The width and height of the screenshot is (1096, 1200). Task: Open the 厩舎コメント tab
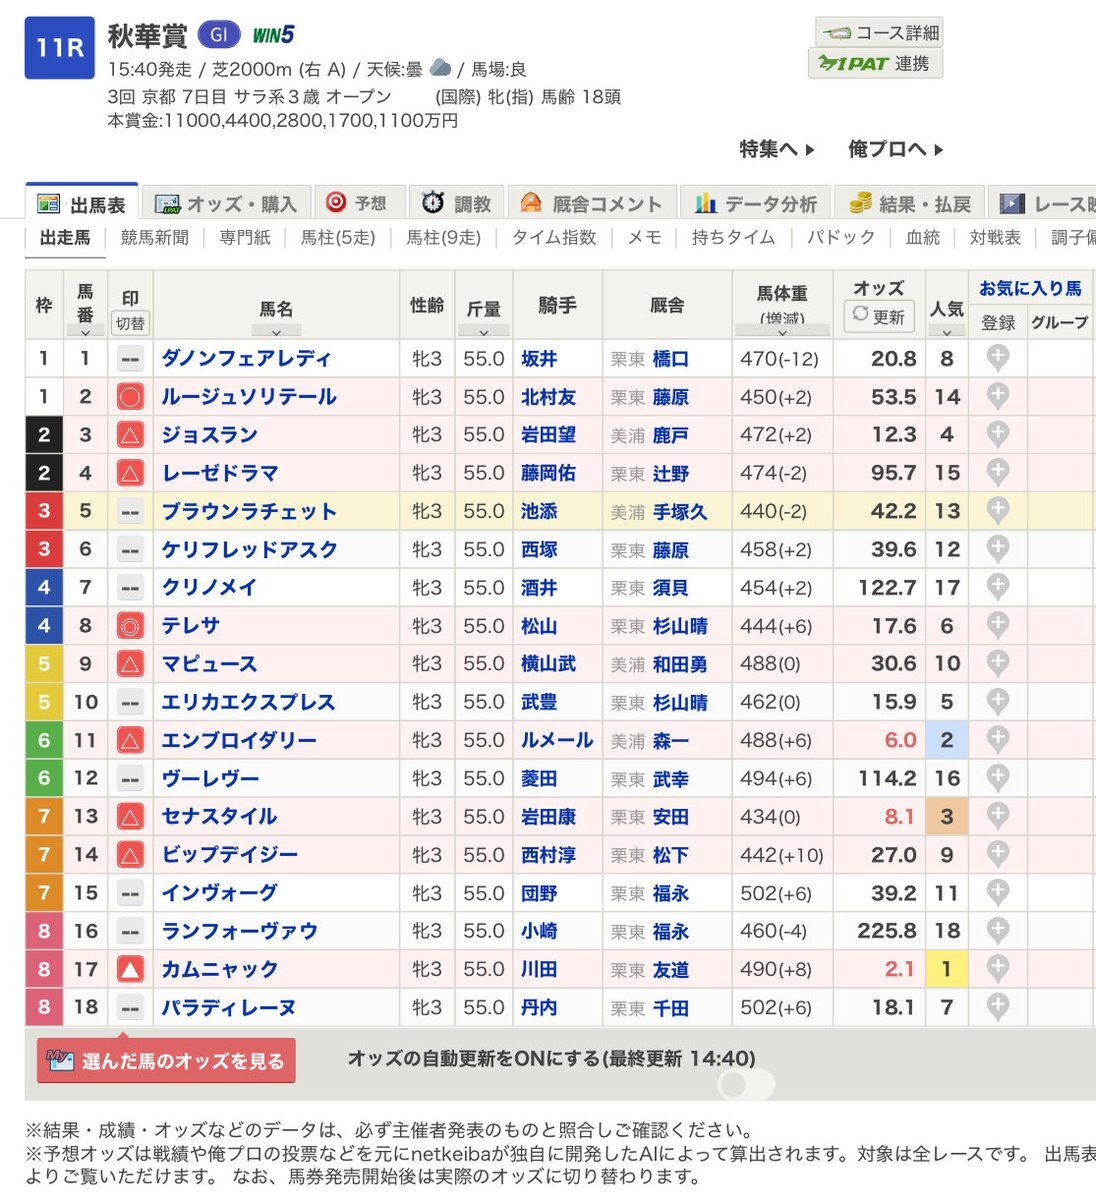(592, 203)
